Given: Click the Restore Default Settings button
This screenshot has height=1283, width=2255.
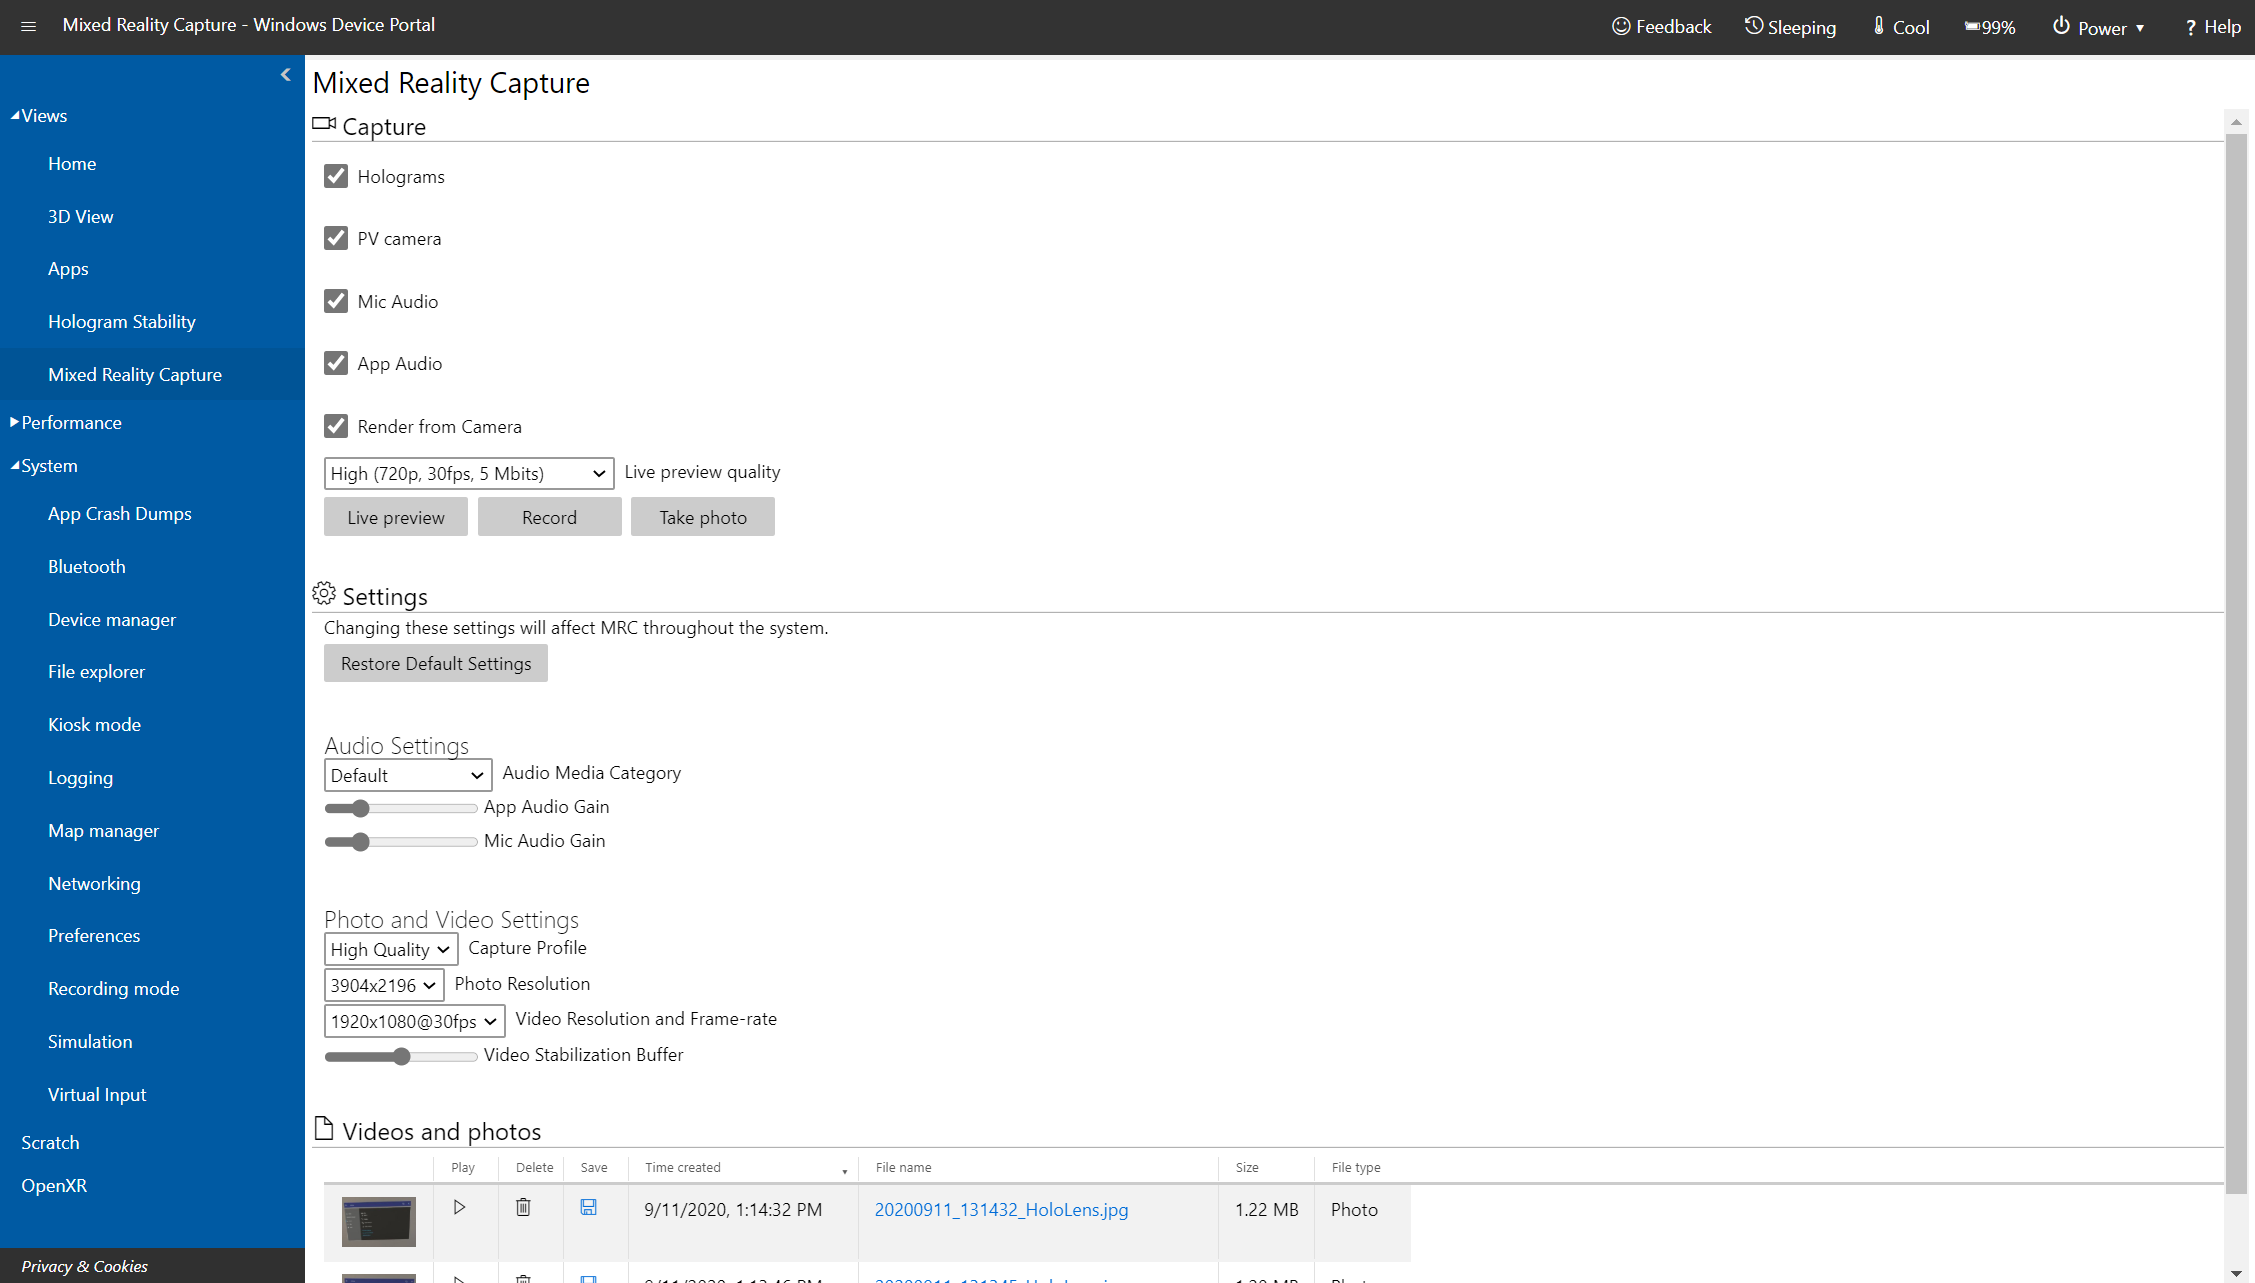Looking at the screenshot, I should [x=435, y=663].
